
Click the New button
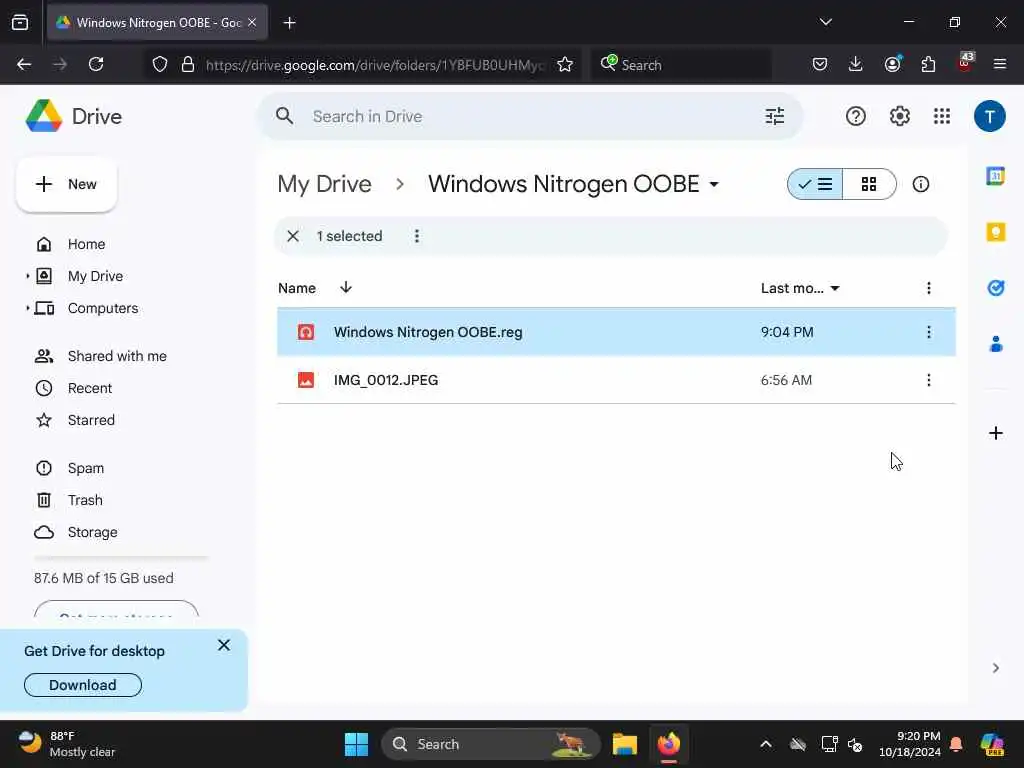point(67,184)
